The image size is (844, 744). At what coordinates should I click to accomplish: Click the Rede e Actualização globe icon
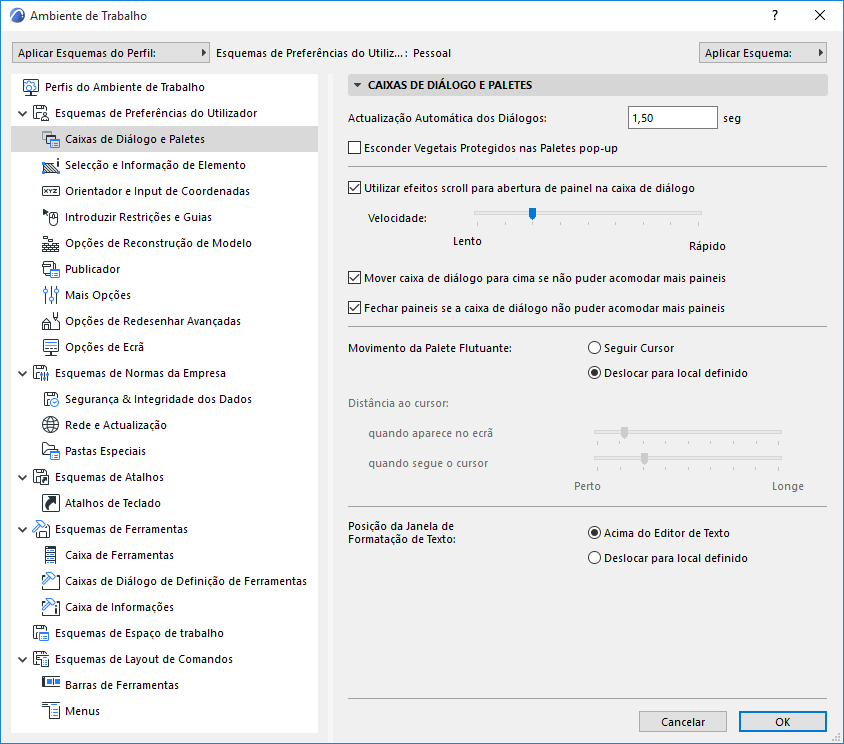[51, 425]
